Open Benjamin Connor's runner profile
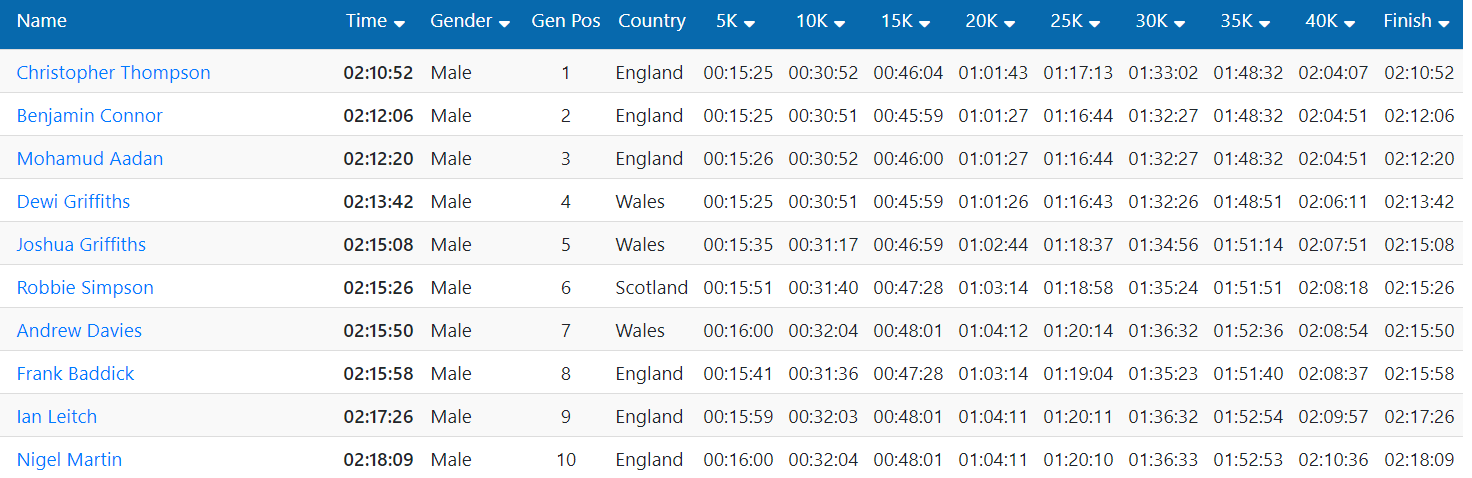This screenshot has height=478, width=1472. pos(90,115)
